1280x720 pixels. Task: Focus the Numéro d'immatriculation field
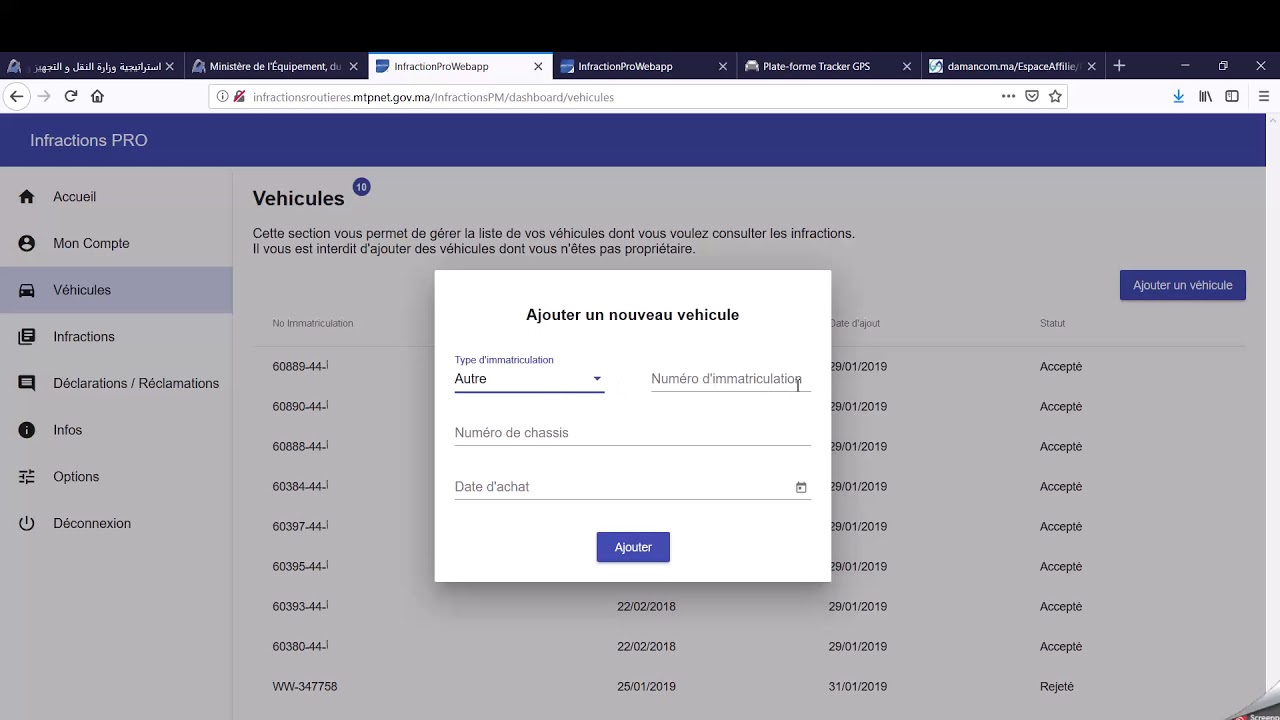pos(730,379)
